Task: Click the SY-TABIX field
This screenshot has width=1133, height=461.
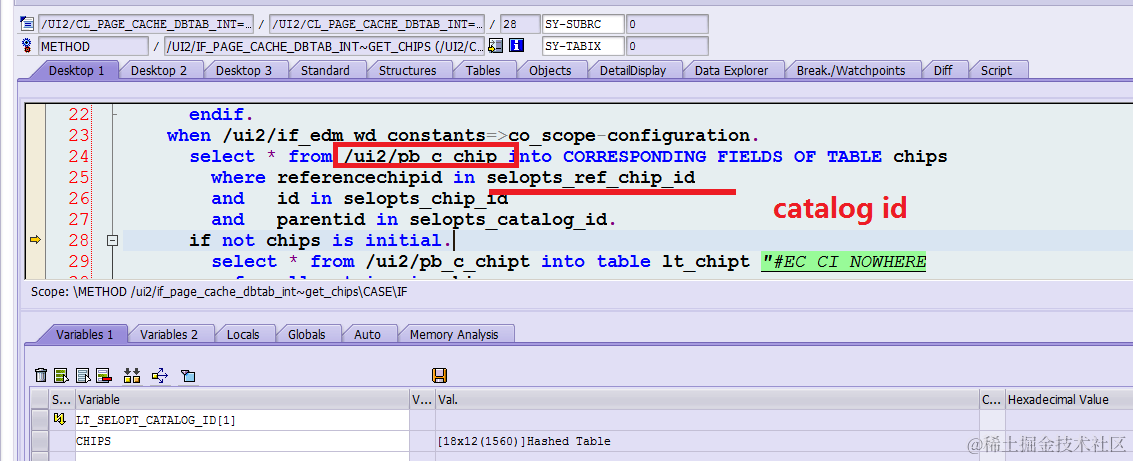Action: [582, 46]
